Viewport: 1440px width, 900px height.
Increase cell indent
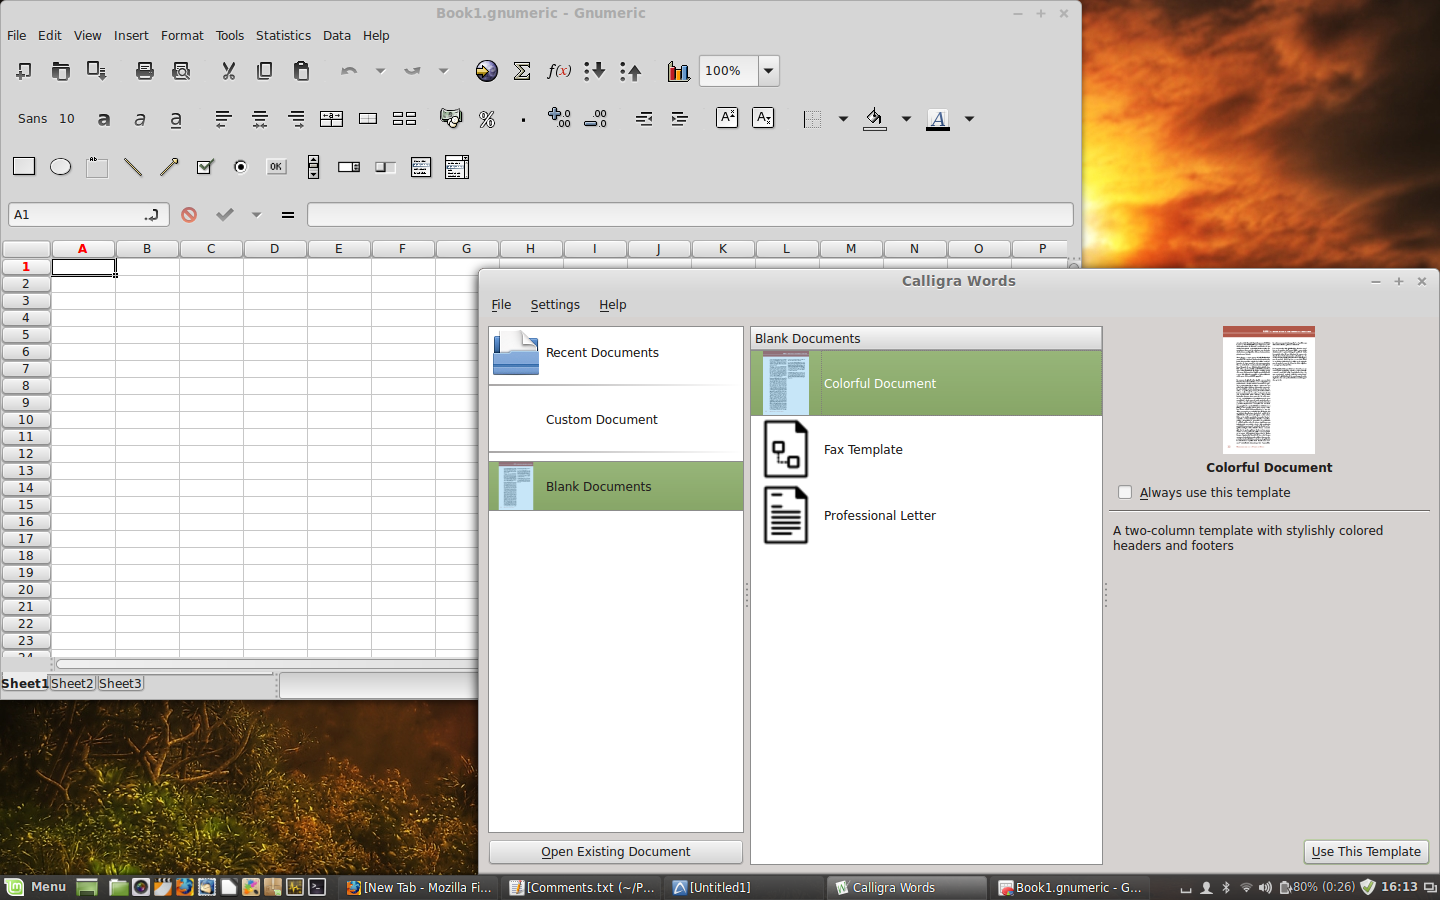[680, 119]
